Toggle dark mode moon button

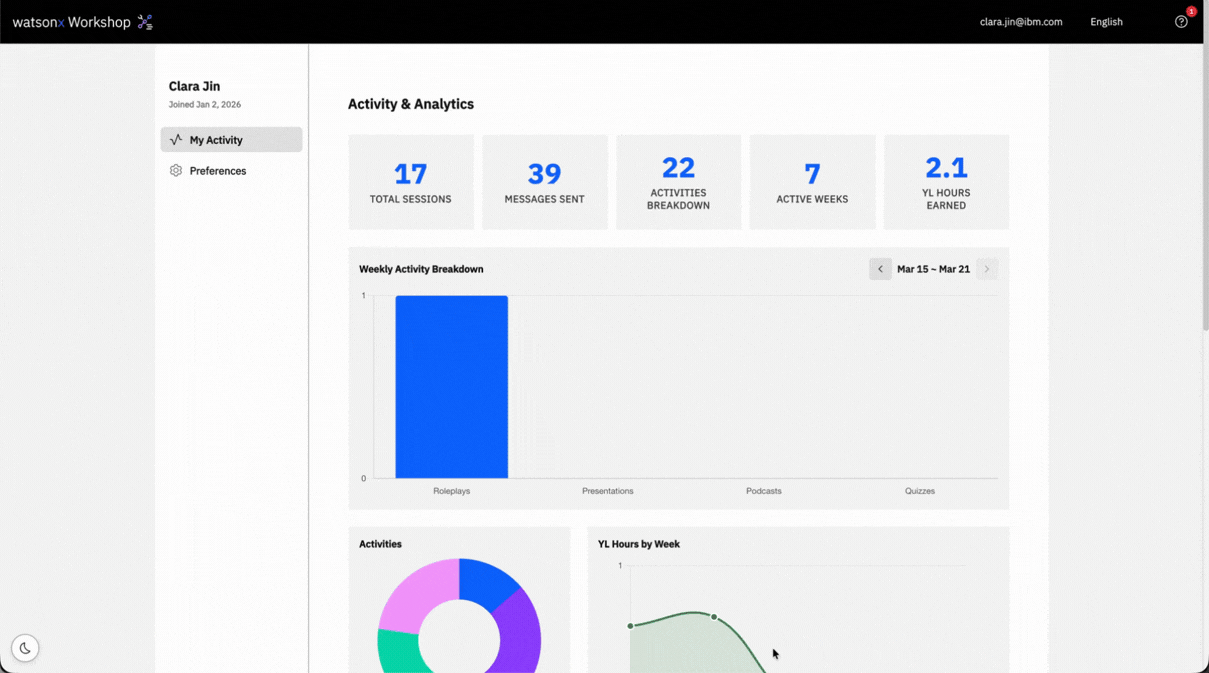[x=25, y=648]
